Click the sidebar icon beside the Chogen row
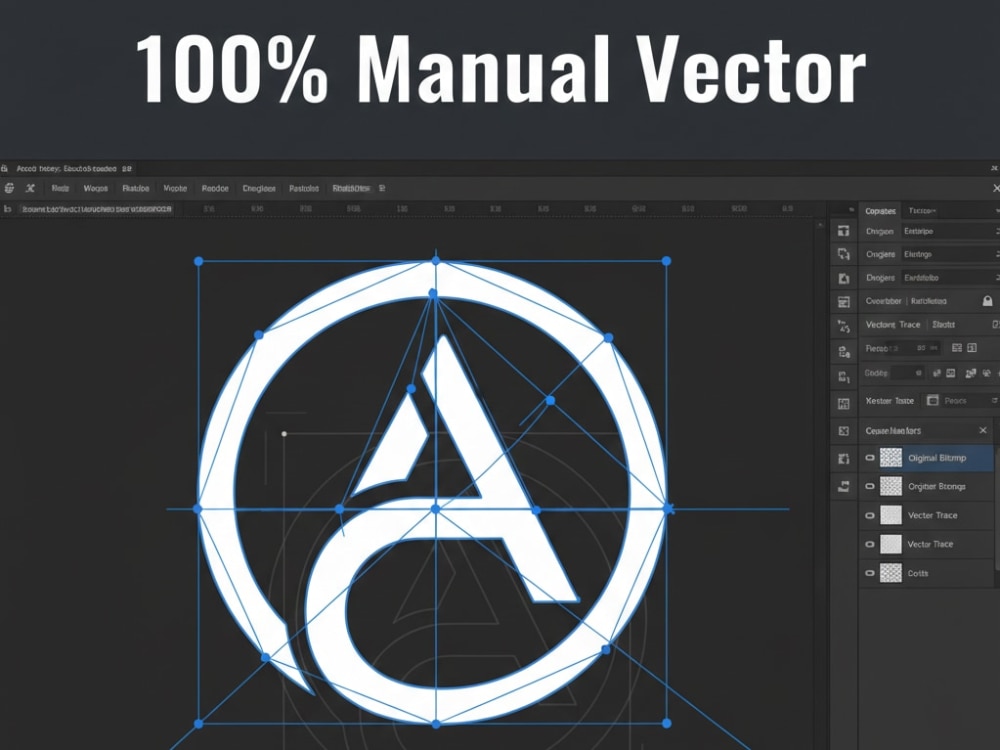The height and width of the screenshot is (750, 1000). (844, 231)
